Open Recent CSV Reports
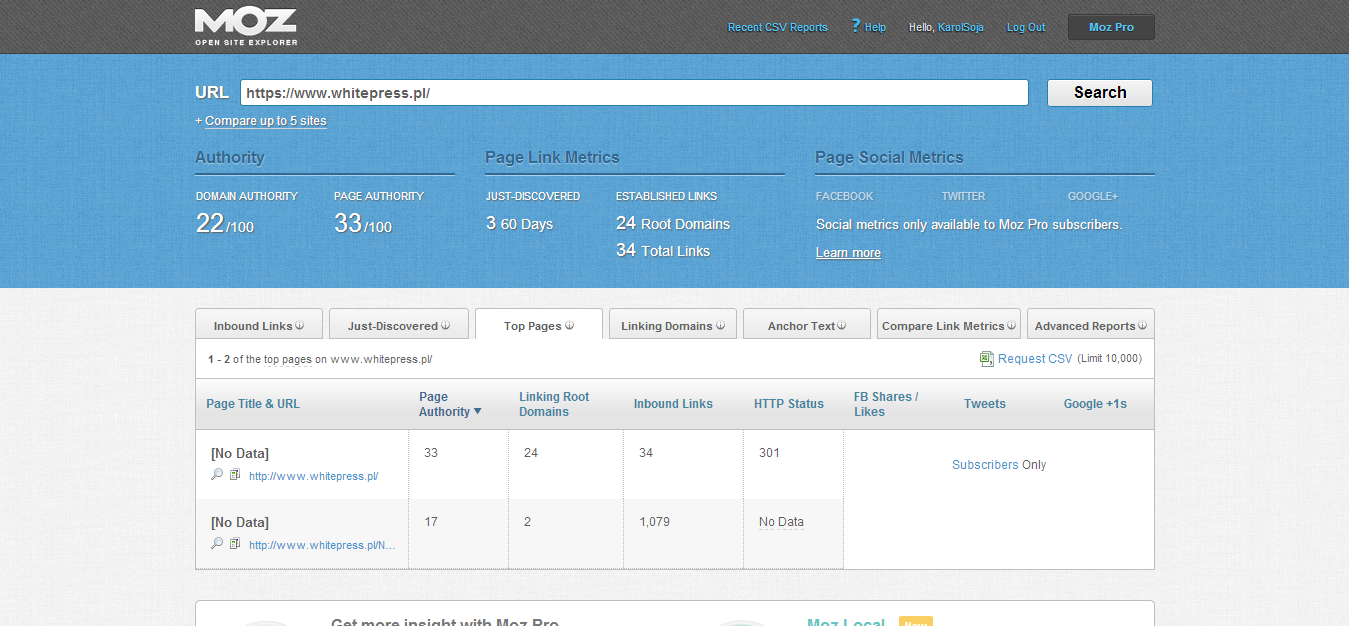Screen dimensions: 1349x626 pyautogui.click(x=778, y=27)
